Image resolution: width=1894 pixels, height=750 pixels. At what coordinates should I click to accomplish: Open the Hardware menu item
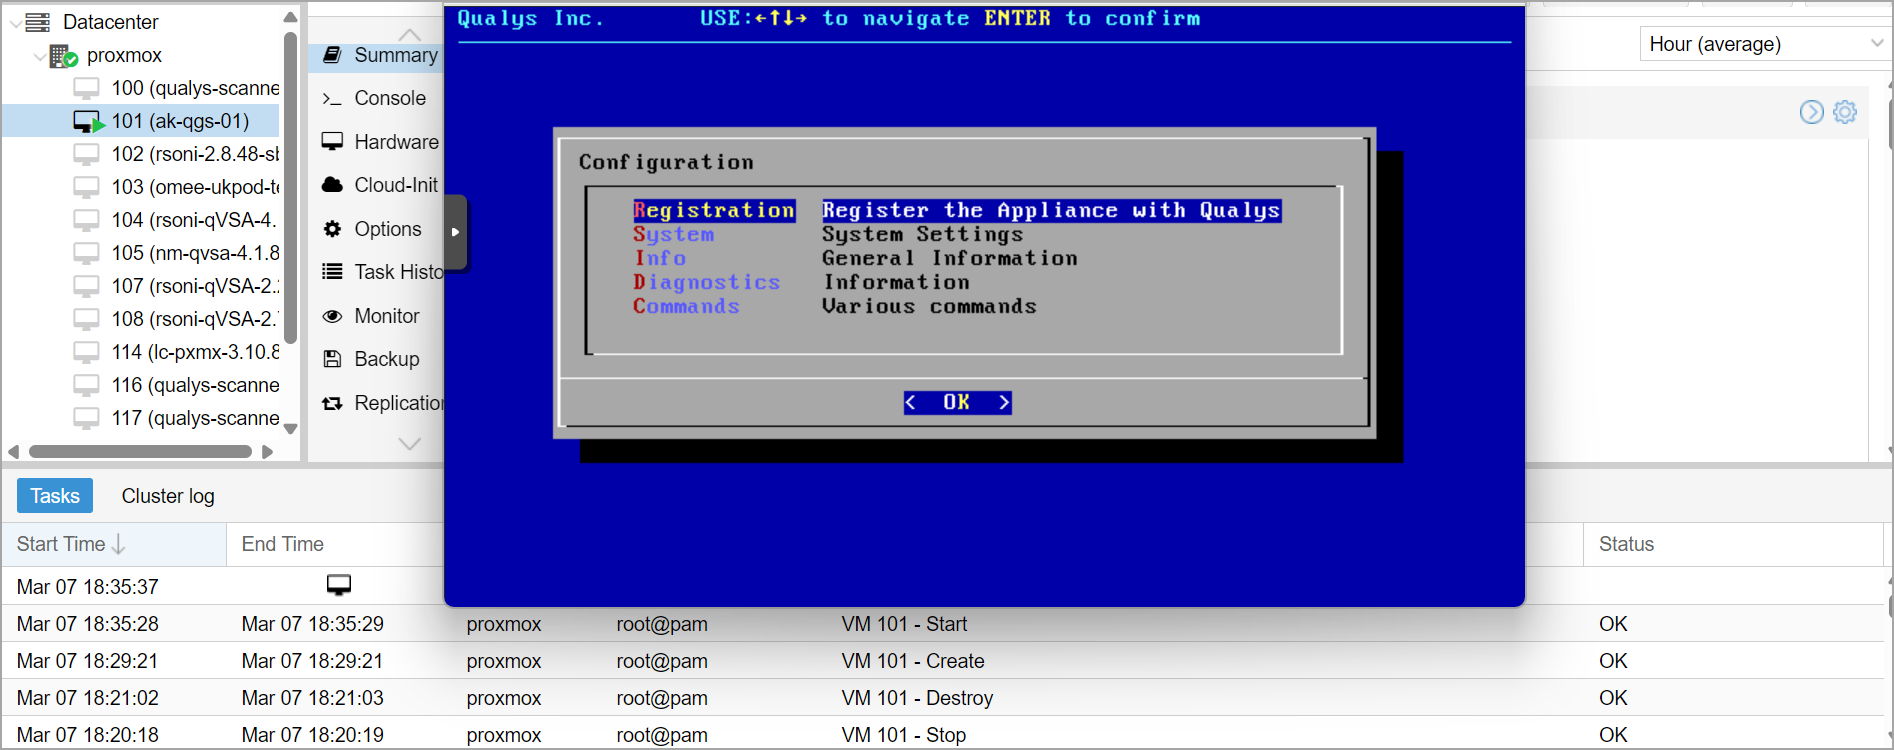375,142
